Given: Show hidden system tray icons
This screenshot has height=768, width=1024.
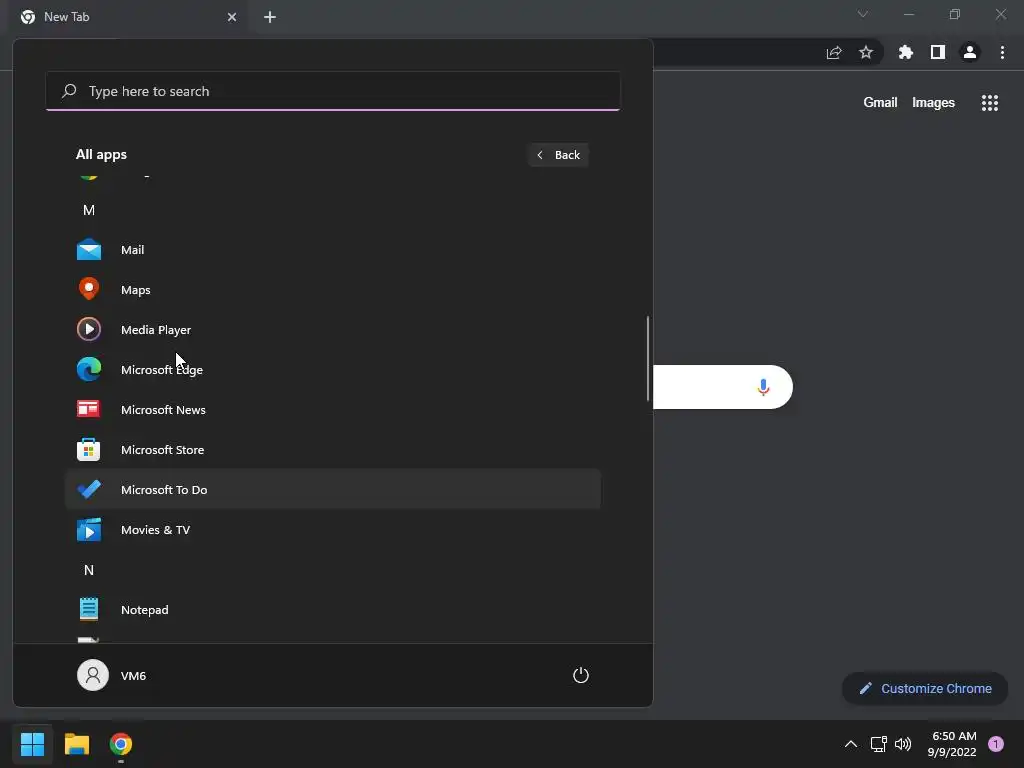Looking at the screenshot, I should [851, 744].
